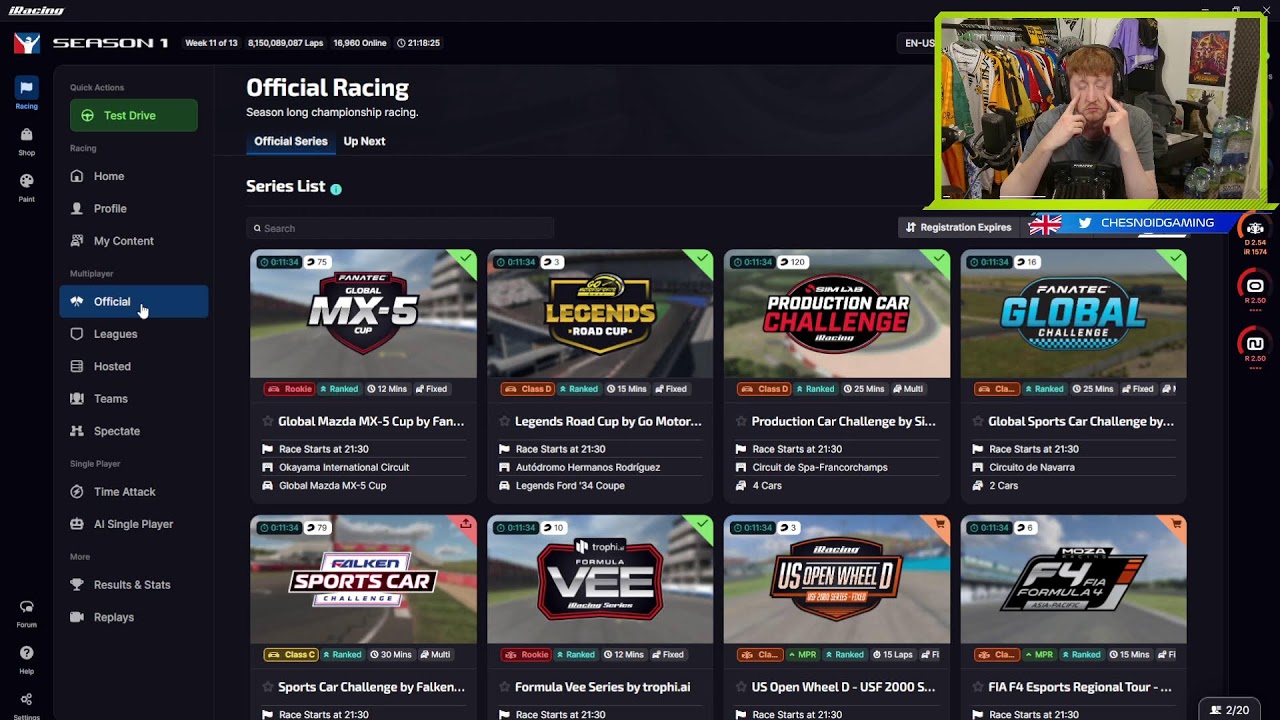
Task: Click the "Circuit de Spa-Francorchamps" track text
Action: tap(820, 467)
